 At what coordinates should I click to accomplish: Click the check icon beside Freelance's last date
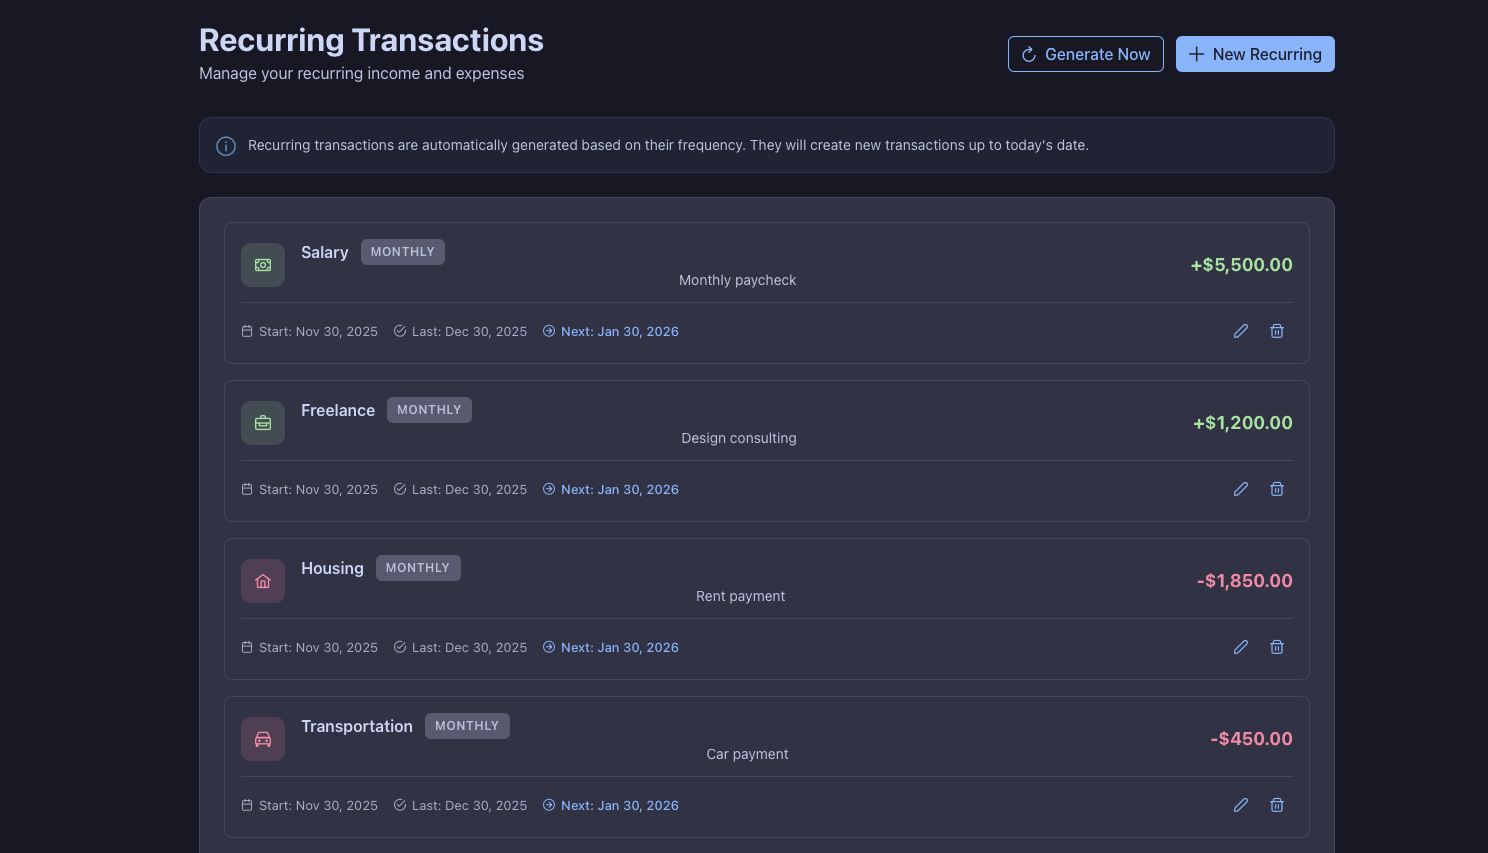coord(400,489)
